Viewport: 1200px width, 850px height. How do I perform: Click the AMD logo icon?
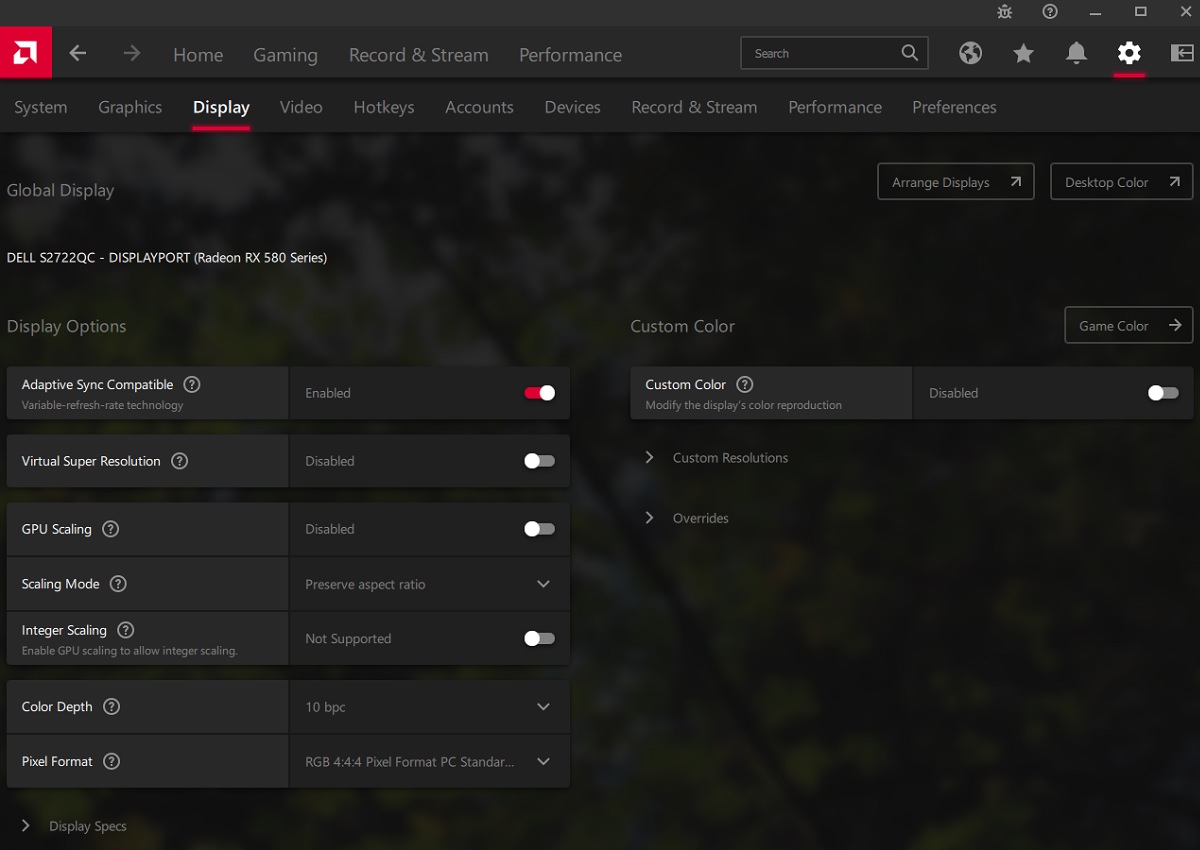25,53
